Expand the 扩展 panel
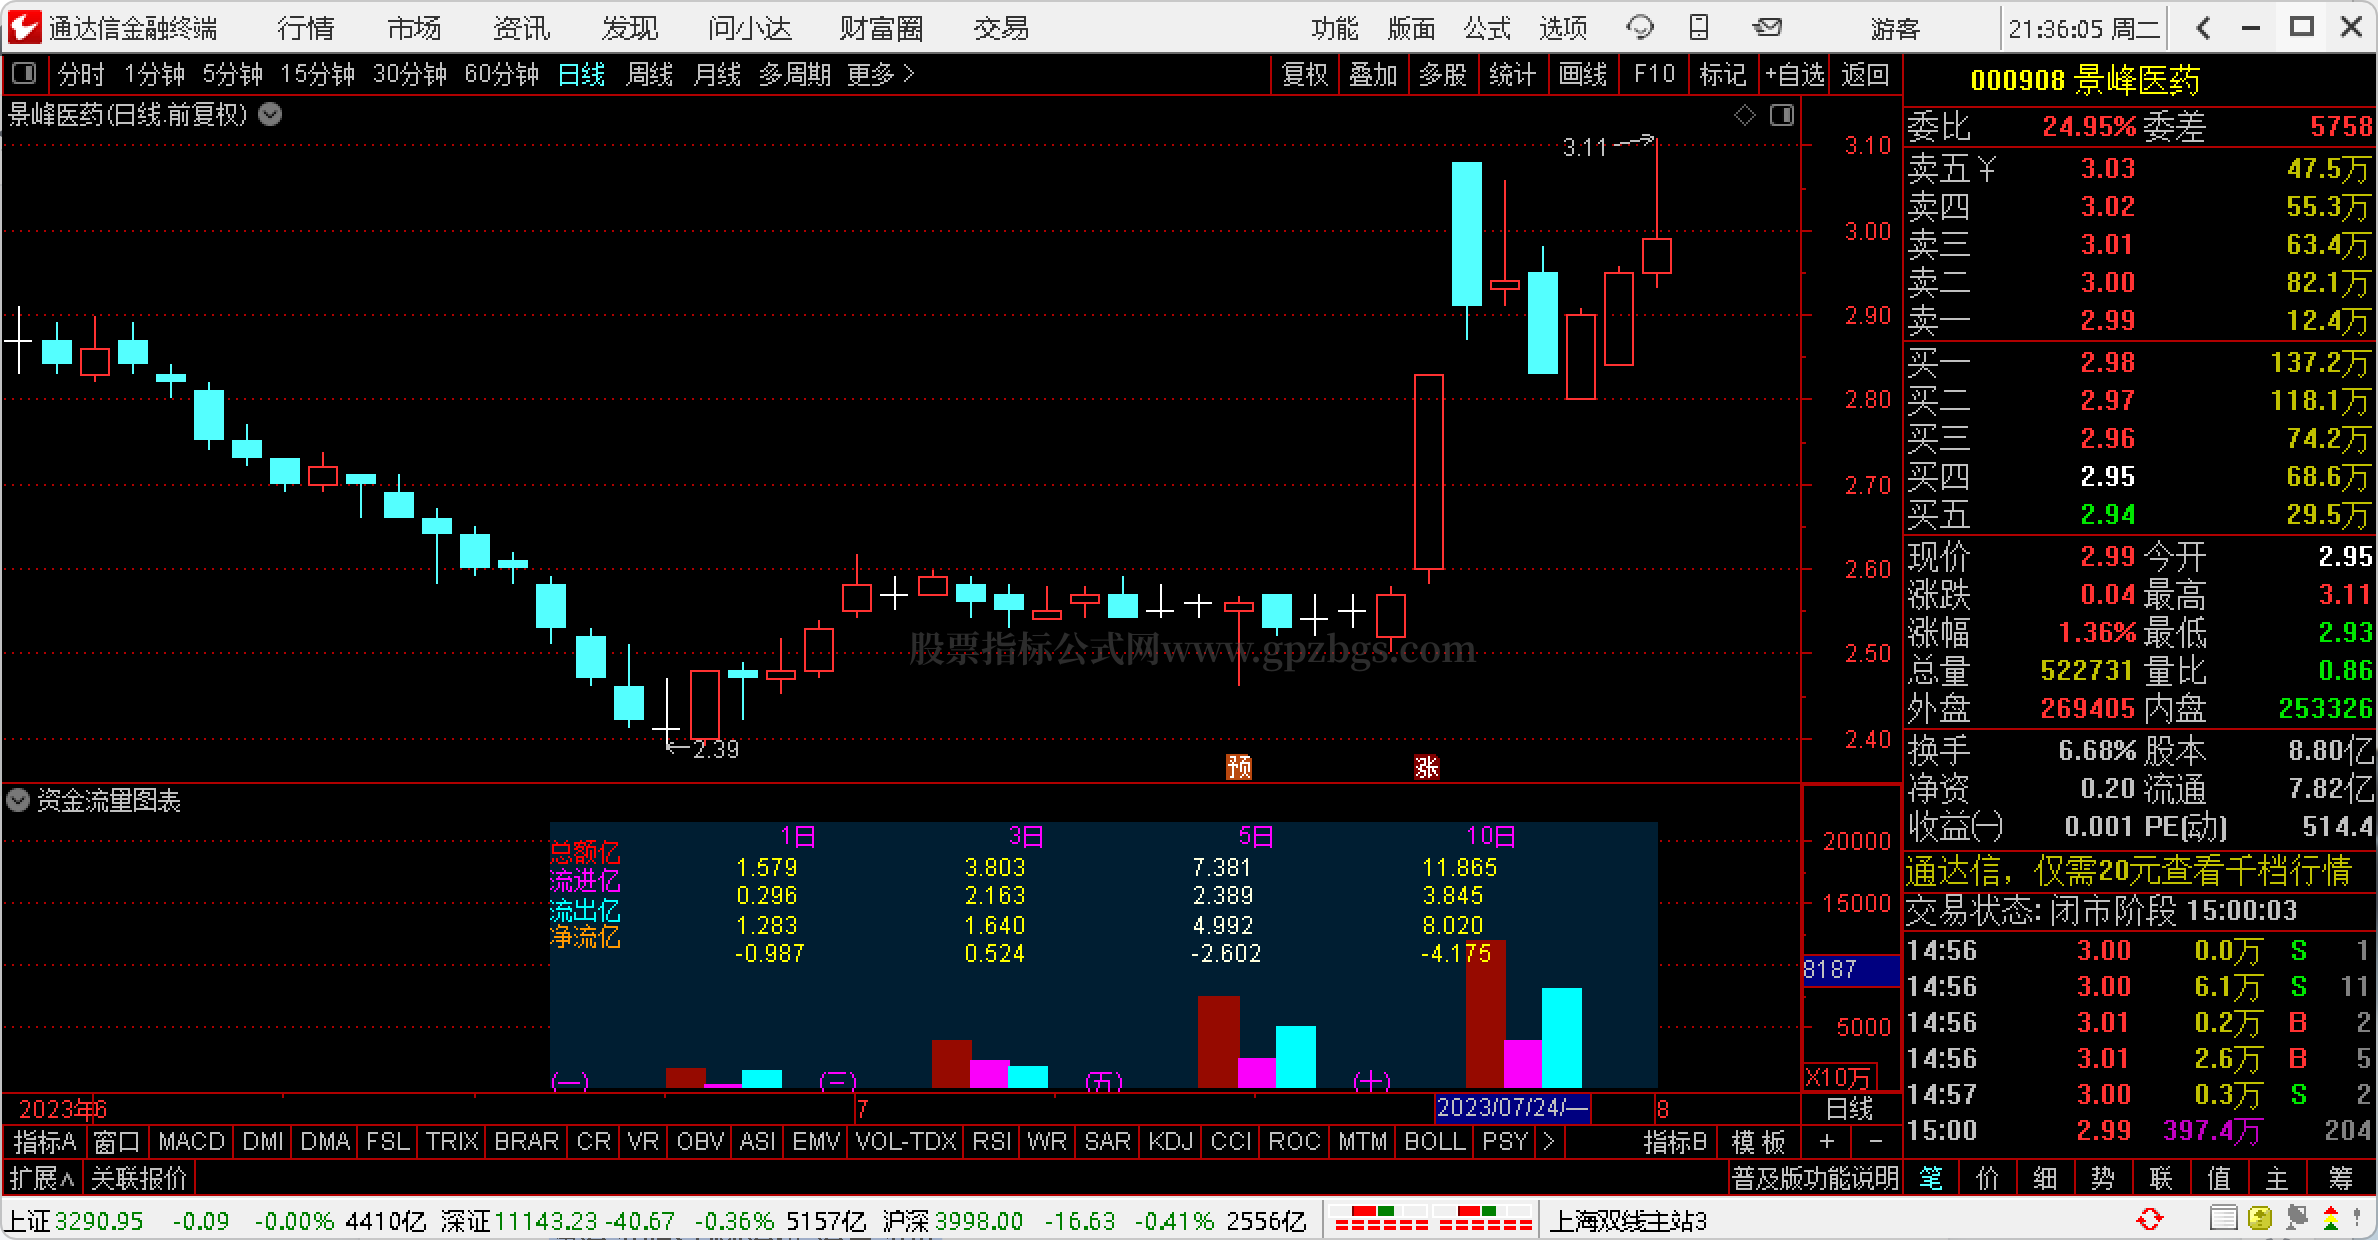This screenshot has width=2378, height=1240. coord(42,1178)
